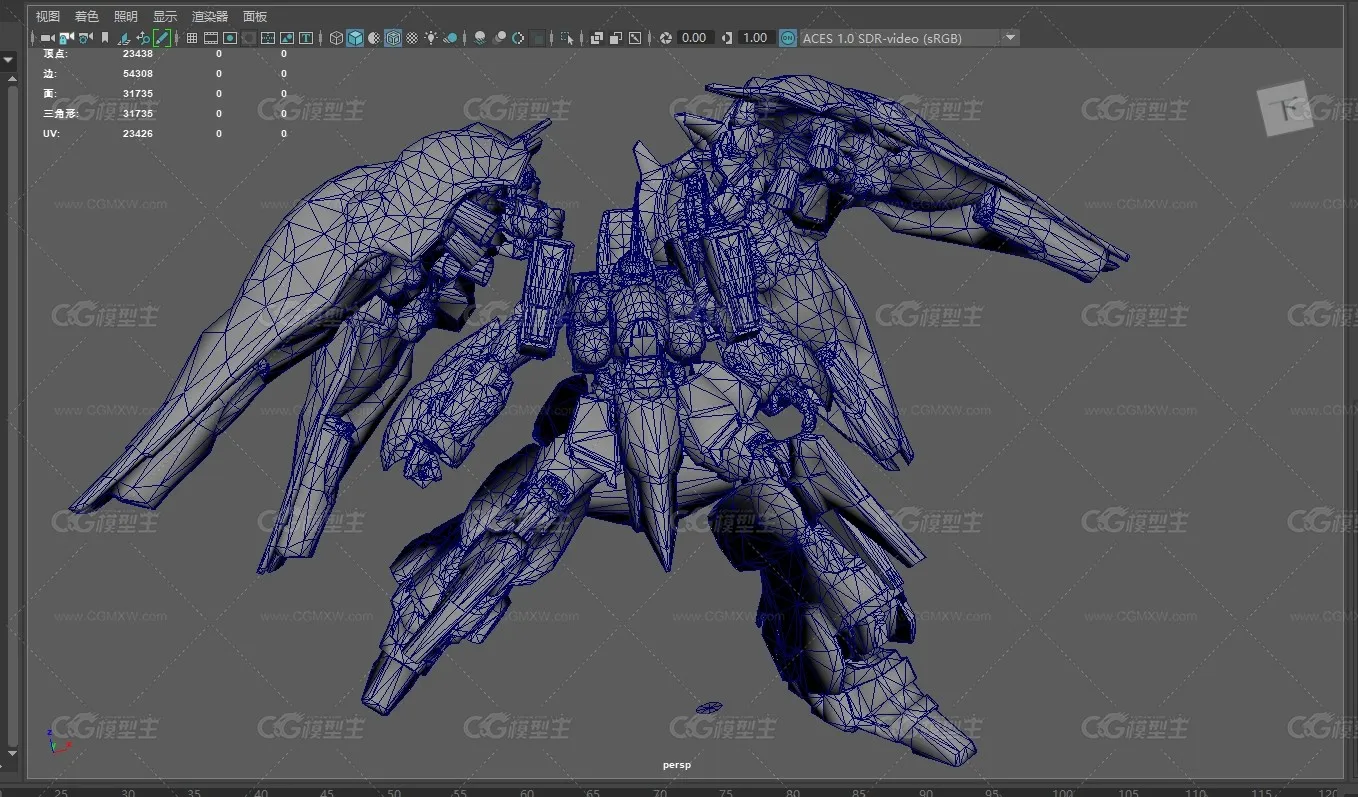Image resolution: width=1358 pixels, height=797 pixels.
Task: Select Smooth Shade All cube icon
Action: [x=355, y=38]
